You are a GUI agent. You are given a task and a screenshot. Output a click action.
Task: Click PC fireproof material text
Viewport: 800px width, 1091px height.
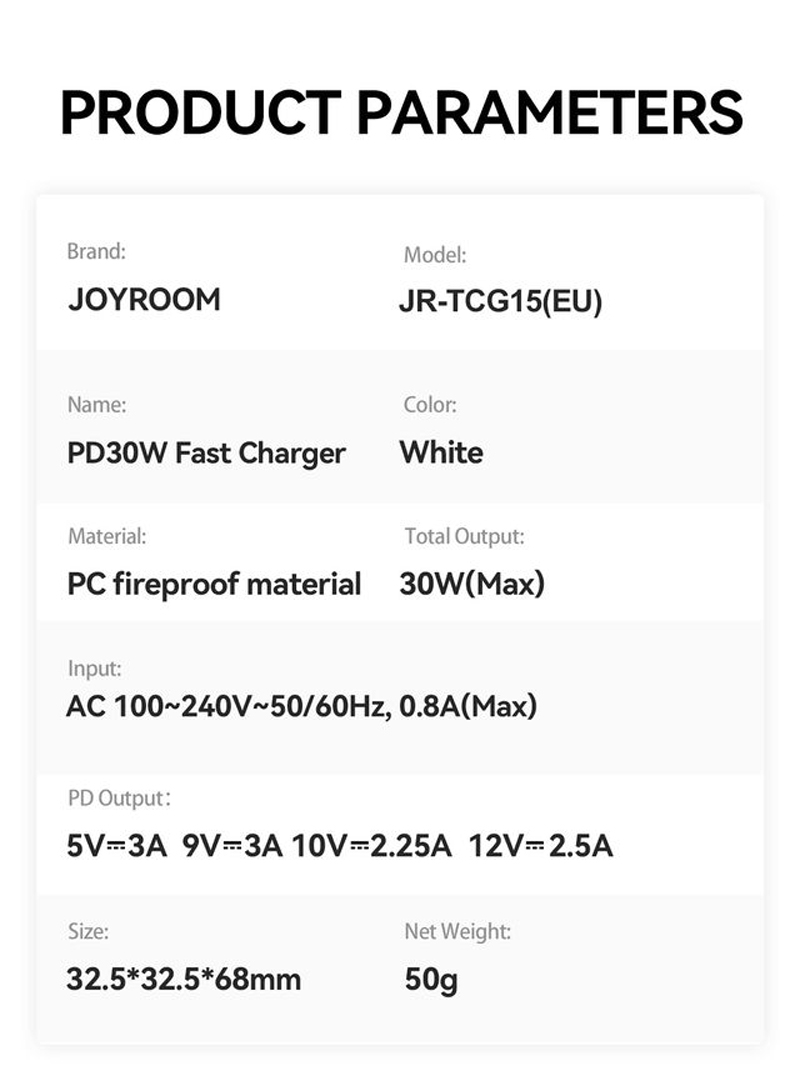tap(214, 584)
